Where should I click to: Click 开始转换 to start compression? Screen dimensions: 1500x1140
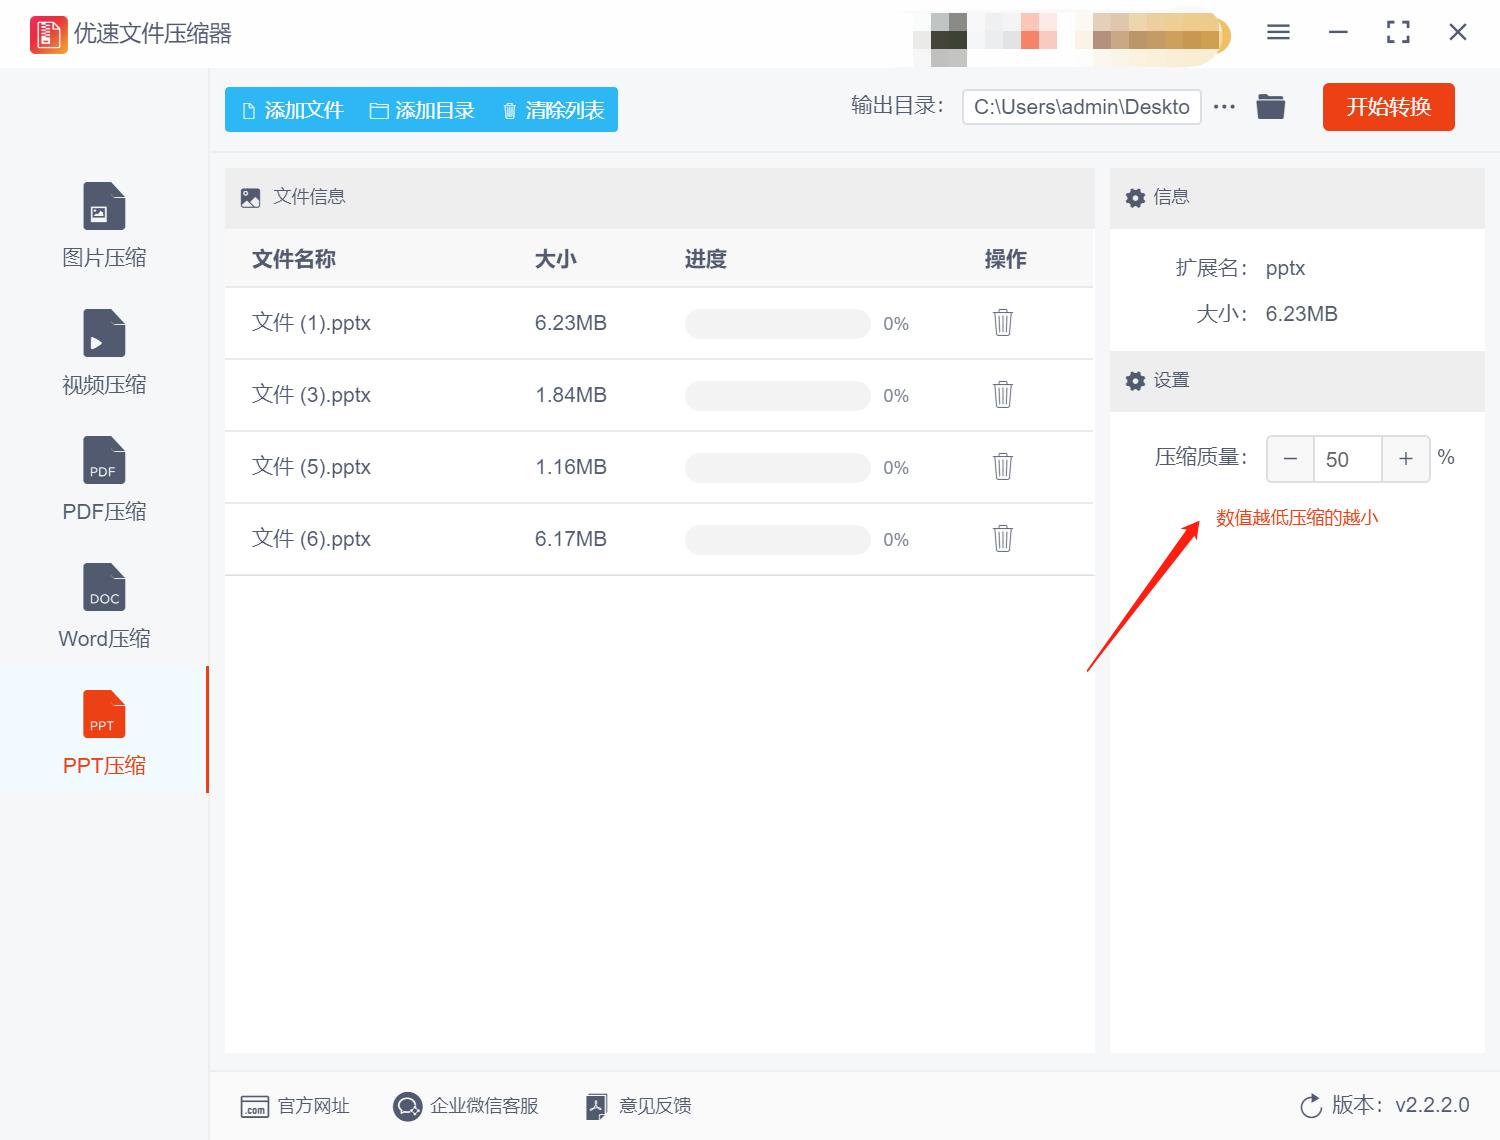point(1388,107)
